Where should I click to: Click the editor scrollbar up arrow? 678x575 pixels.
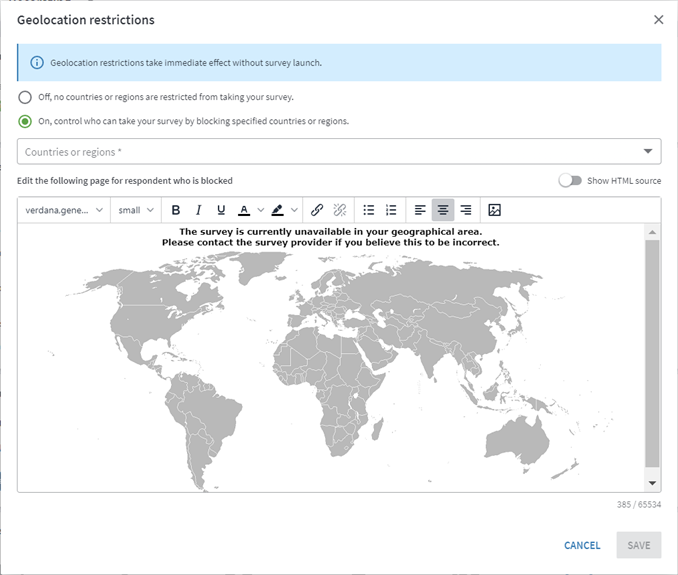652,232
